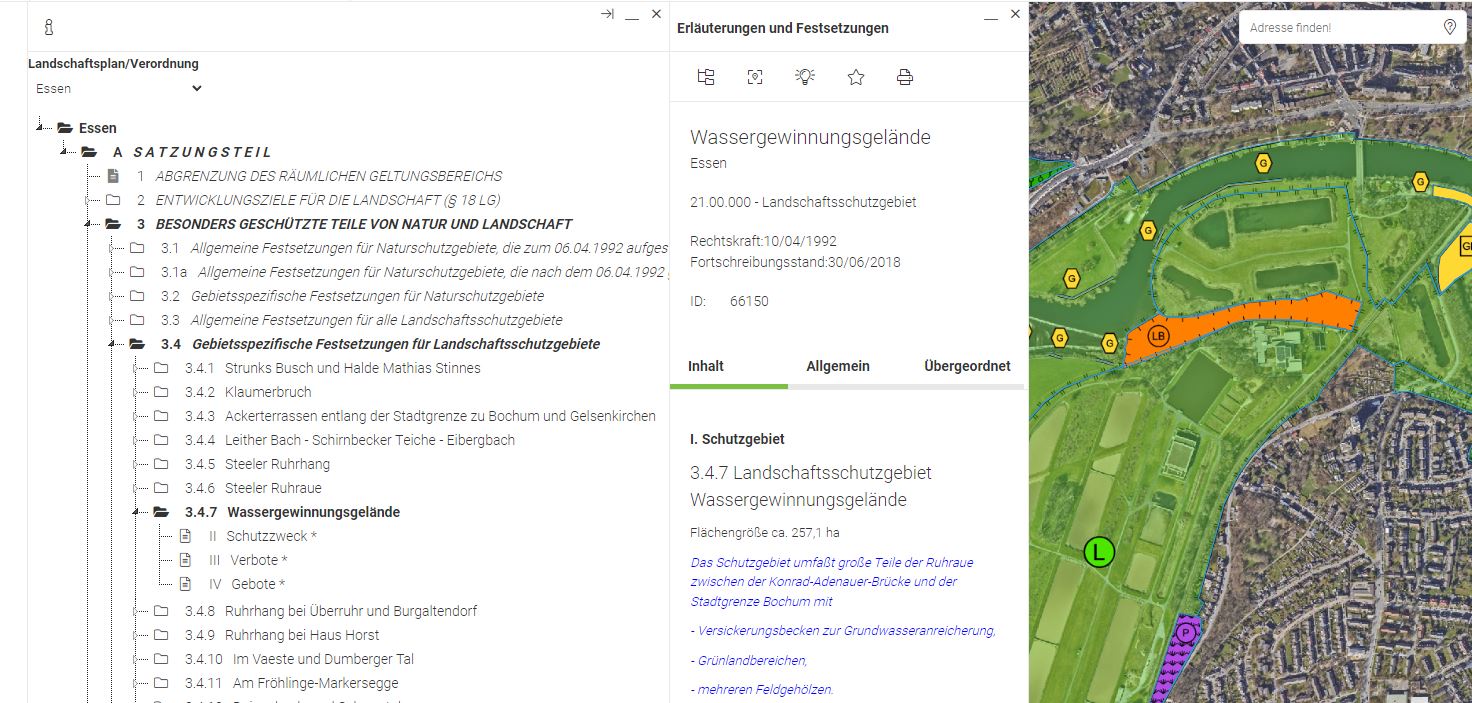Click the tree structure icon in details toolbar
This screenshot has width=1472, height=703.
[x=706, y=77]
